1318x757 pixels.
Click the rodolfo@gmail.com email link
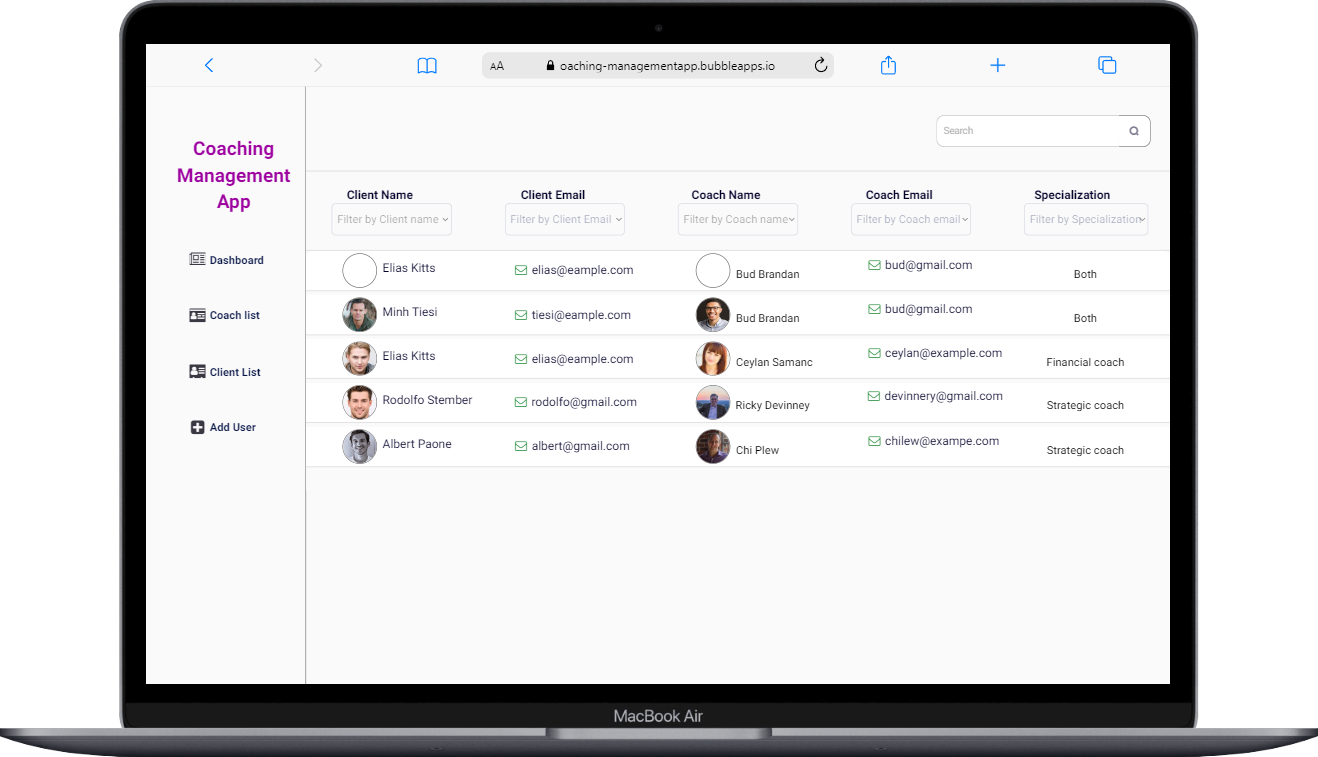(x=584, y=402)
